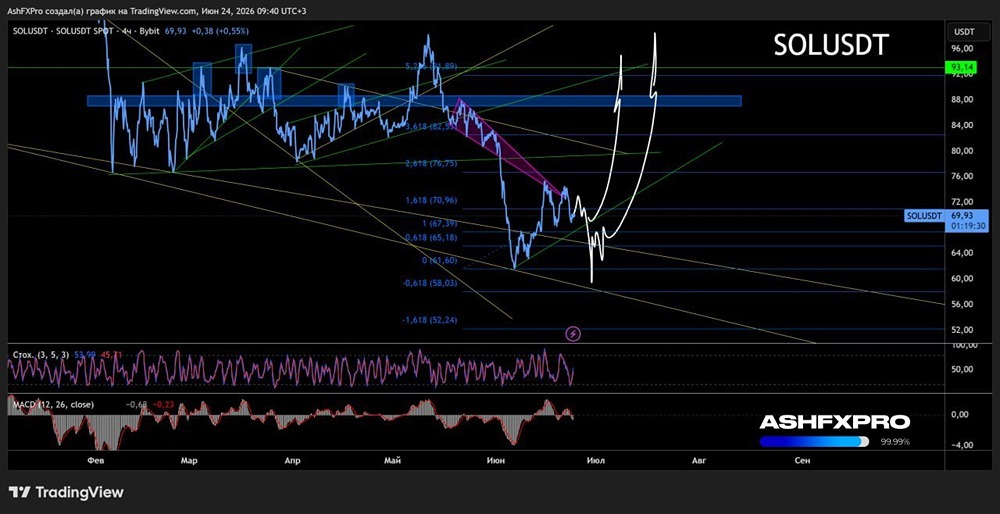Click the blue 99.99% progress bar
1000x514 pixels.
(814, 441)
